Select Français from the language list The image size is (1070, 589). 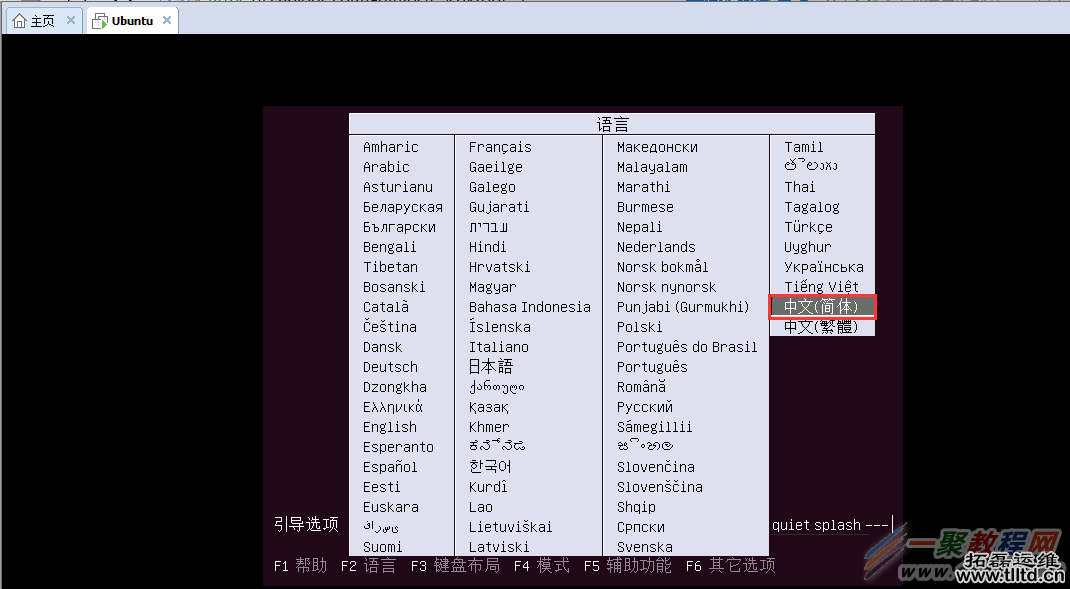click(500, 147)
